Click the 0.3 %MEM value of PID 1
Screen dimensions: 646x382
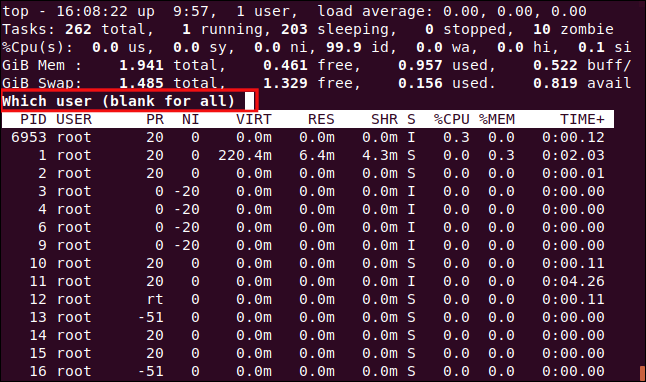[x=501, y=155]
